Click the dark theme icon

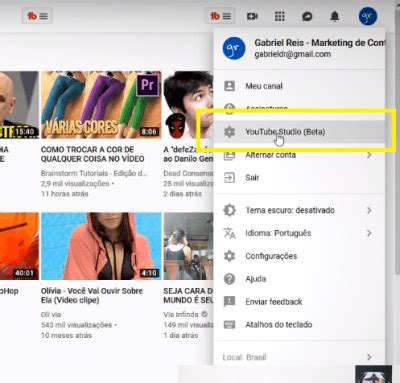pos(229,210)
